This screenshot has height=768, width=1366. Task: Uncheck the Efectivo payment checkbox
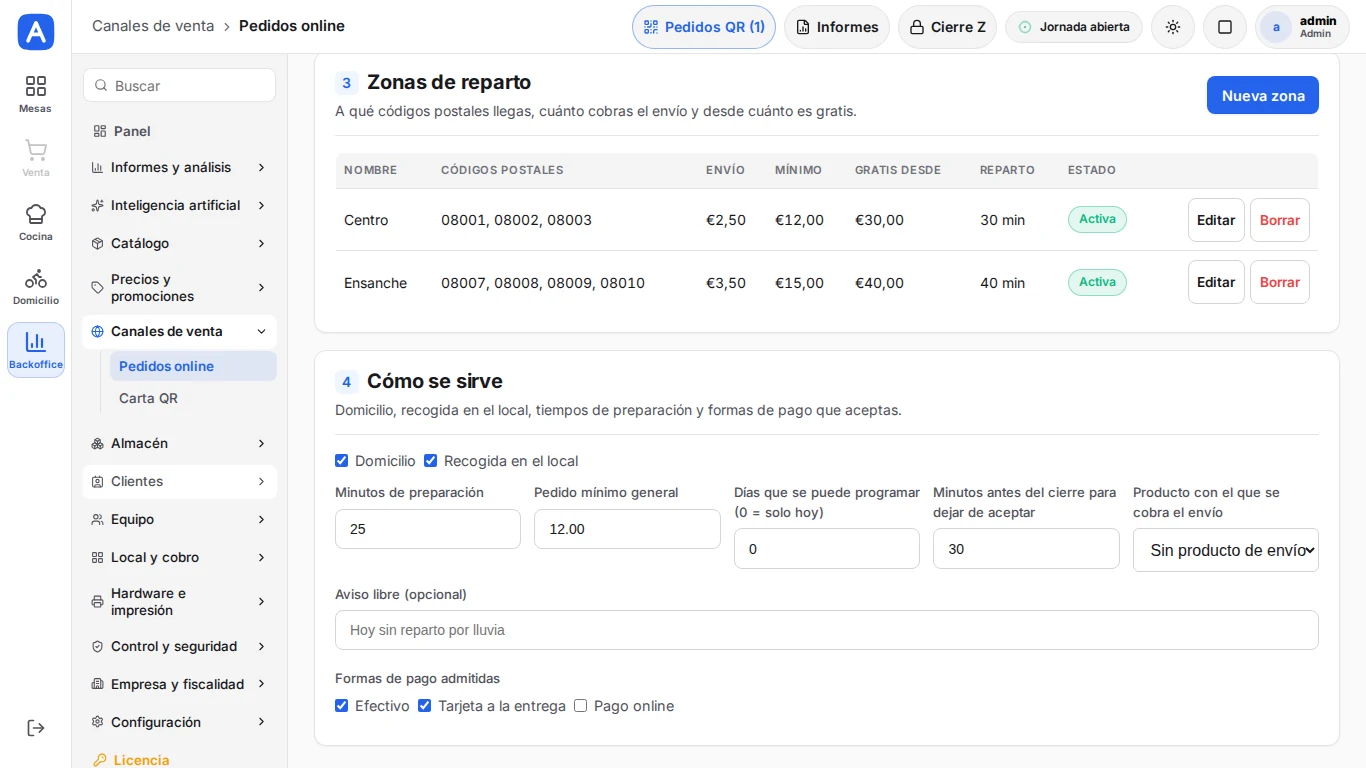(x=342, y=706)
